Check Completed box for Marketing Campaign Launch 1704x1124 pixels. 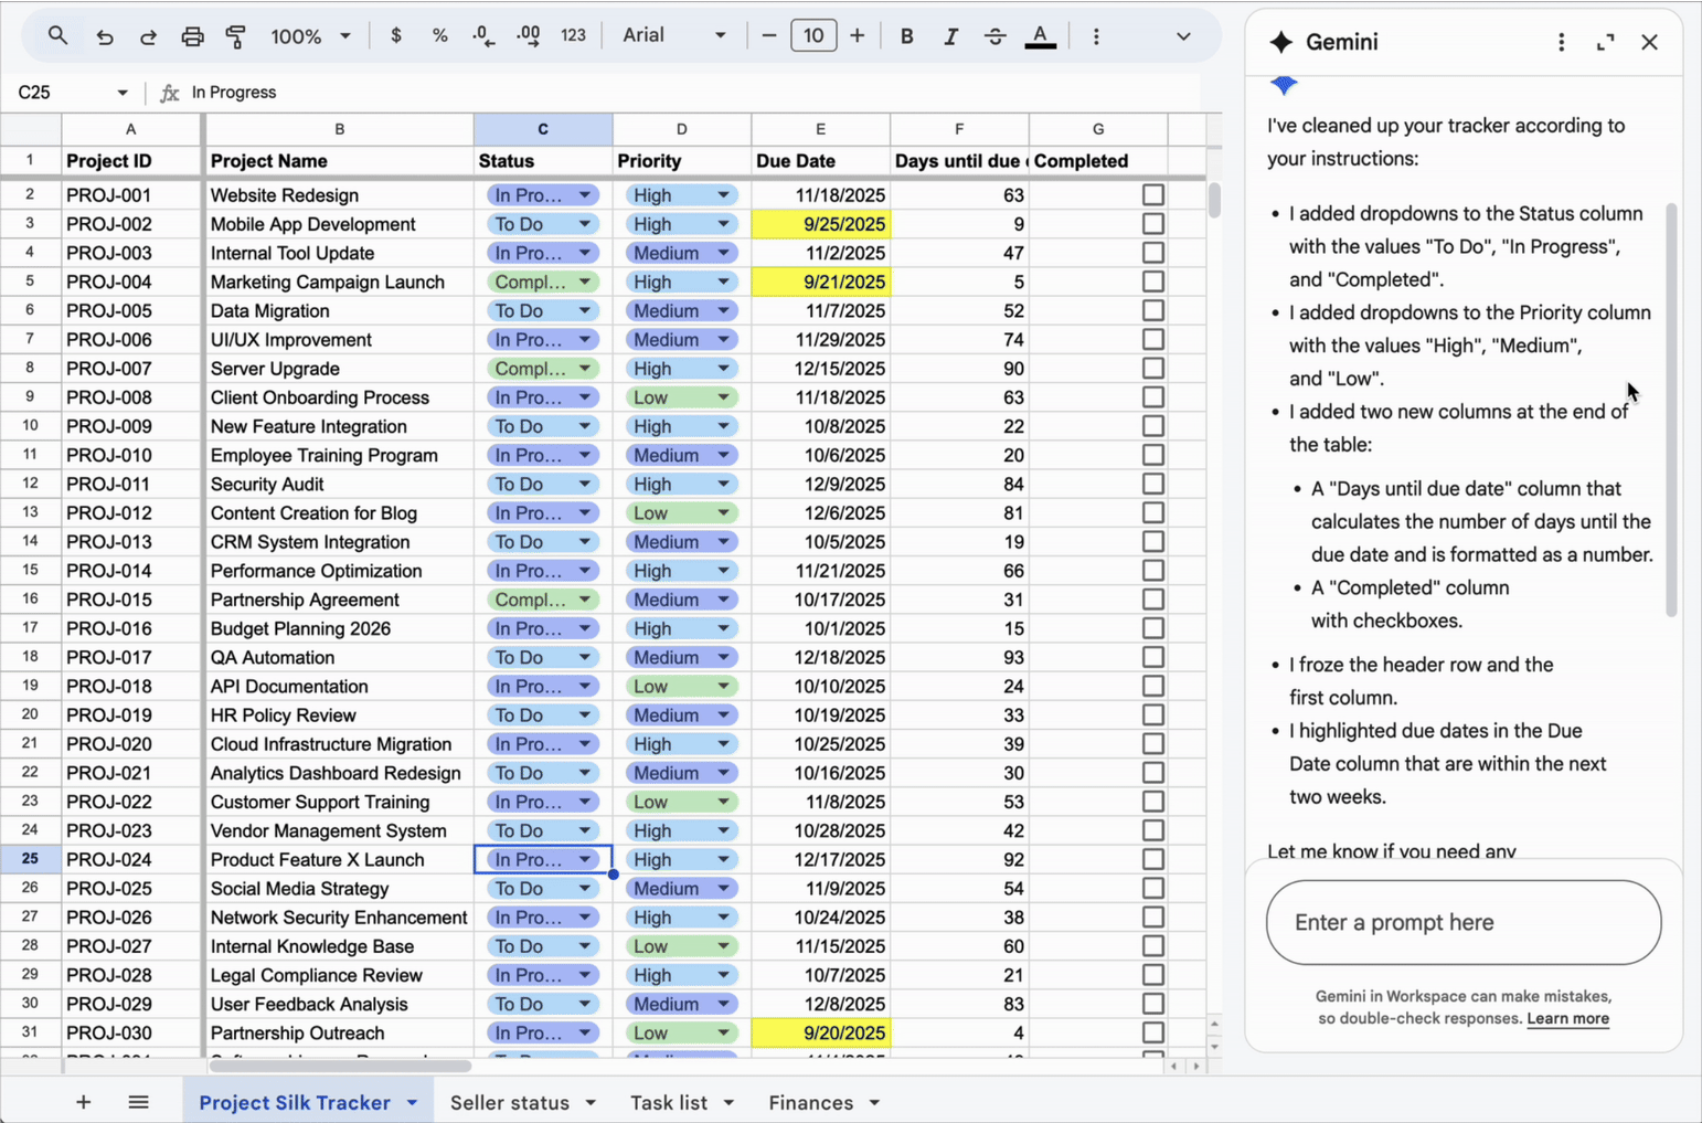coord(1153,282)
